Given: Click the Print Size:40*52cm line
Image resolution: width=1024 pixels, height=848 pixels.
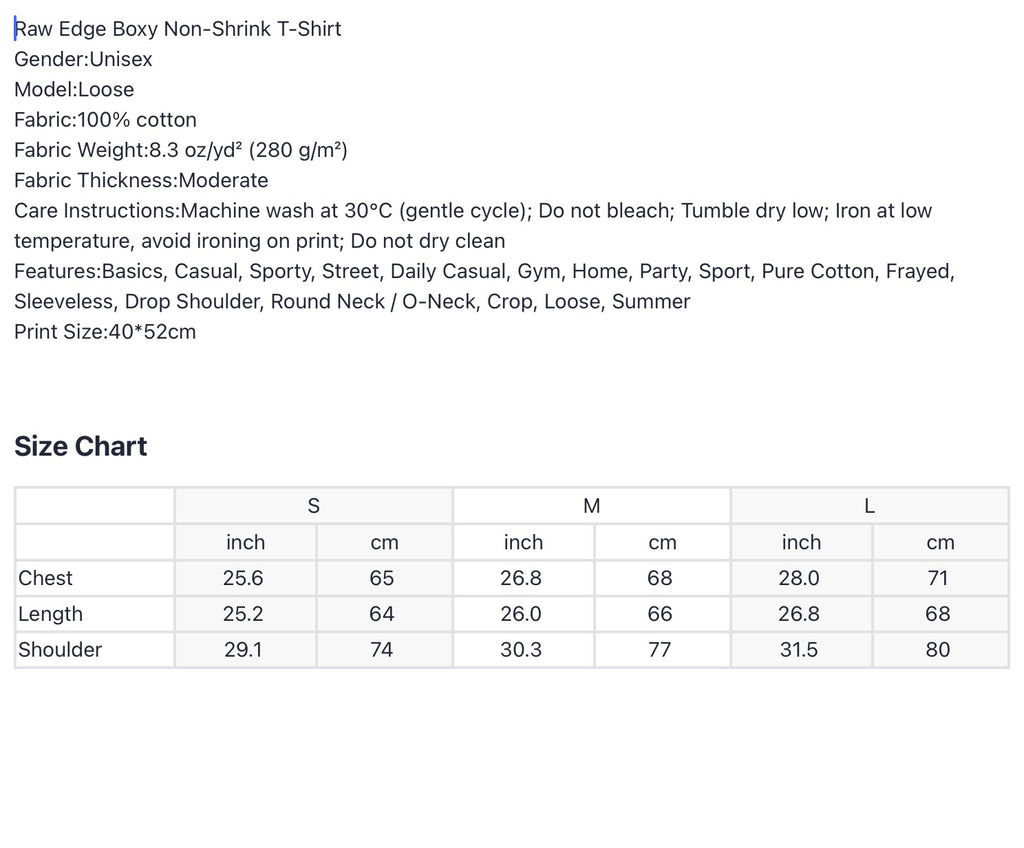Looking at the screenshot, I should tap(105, 332).
